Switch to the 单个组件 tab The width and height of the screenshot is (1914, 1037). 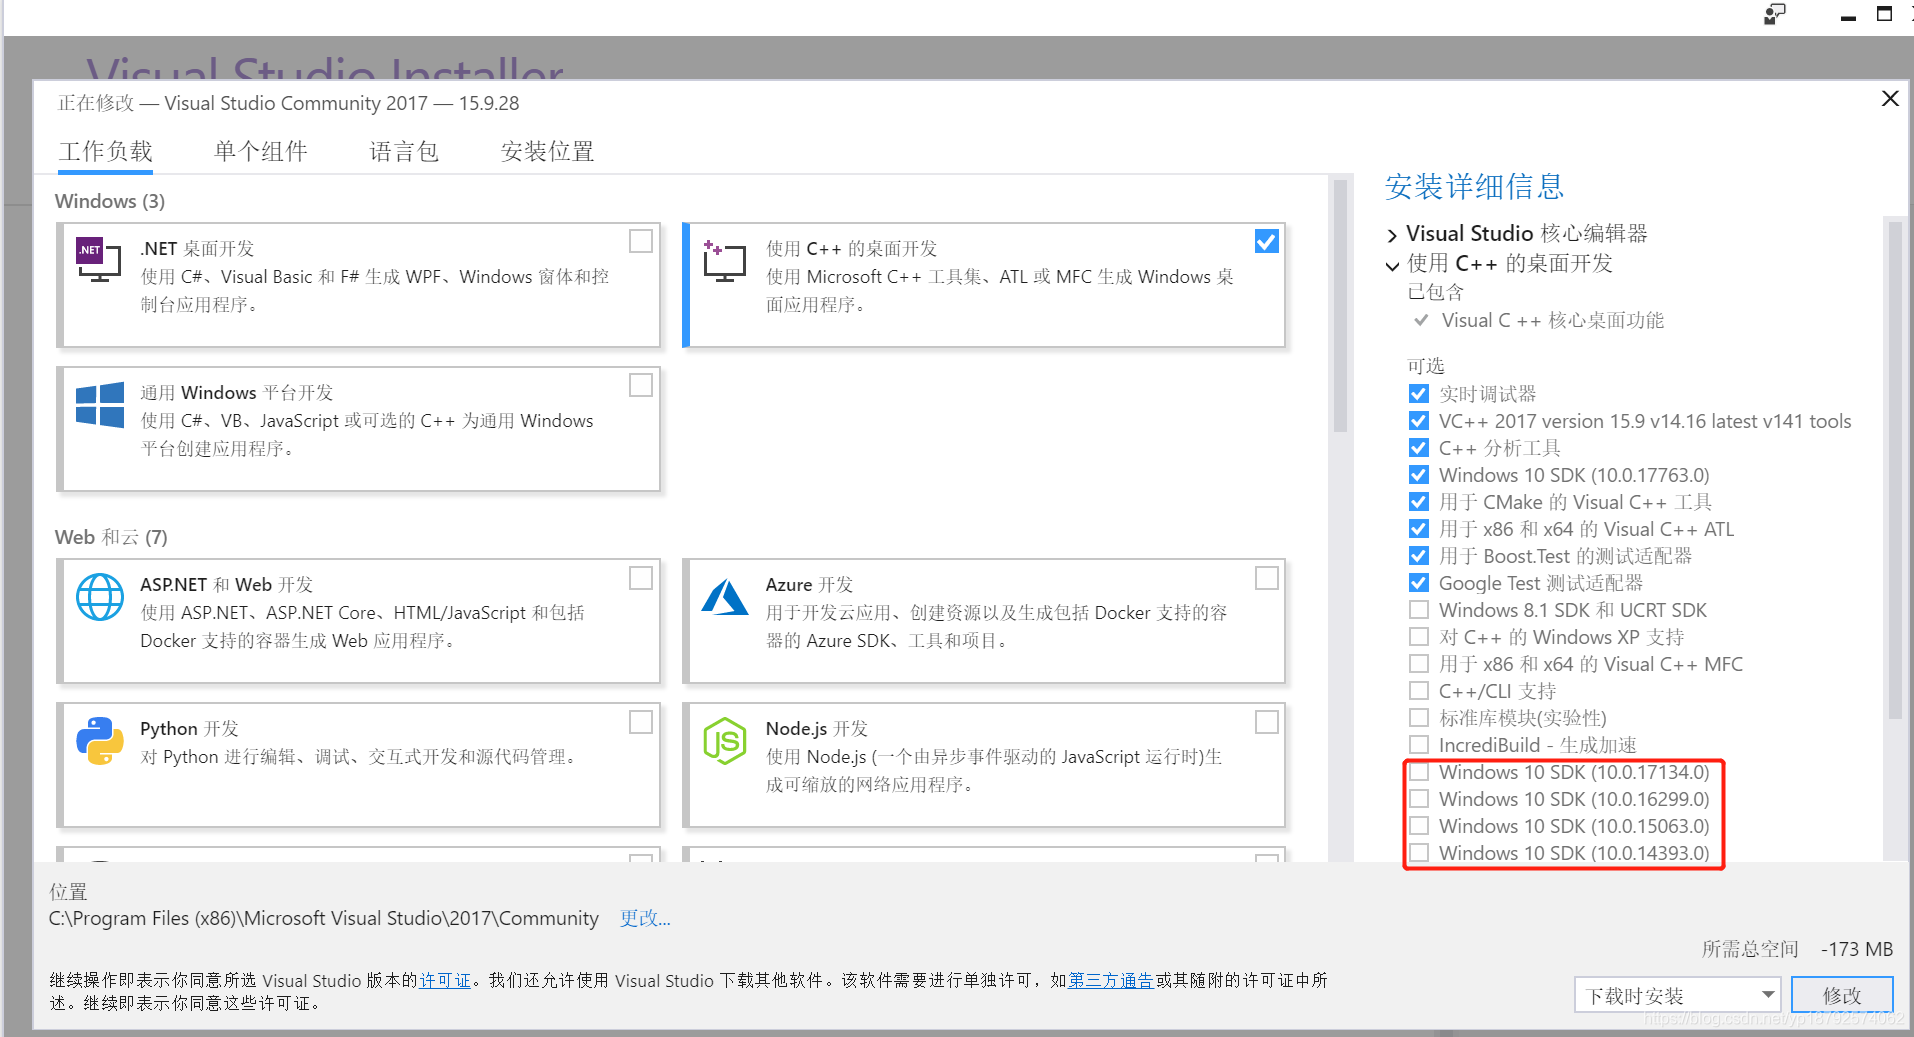point(260,151)
